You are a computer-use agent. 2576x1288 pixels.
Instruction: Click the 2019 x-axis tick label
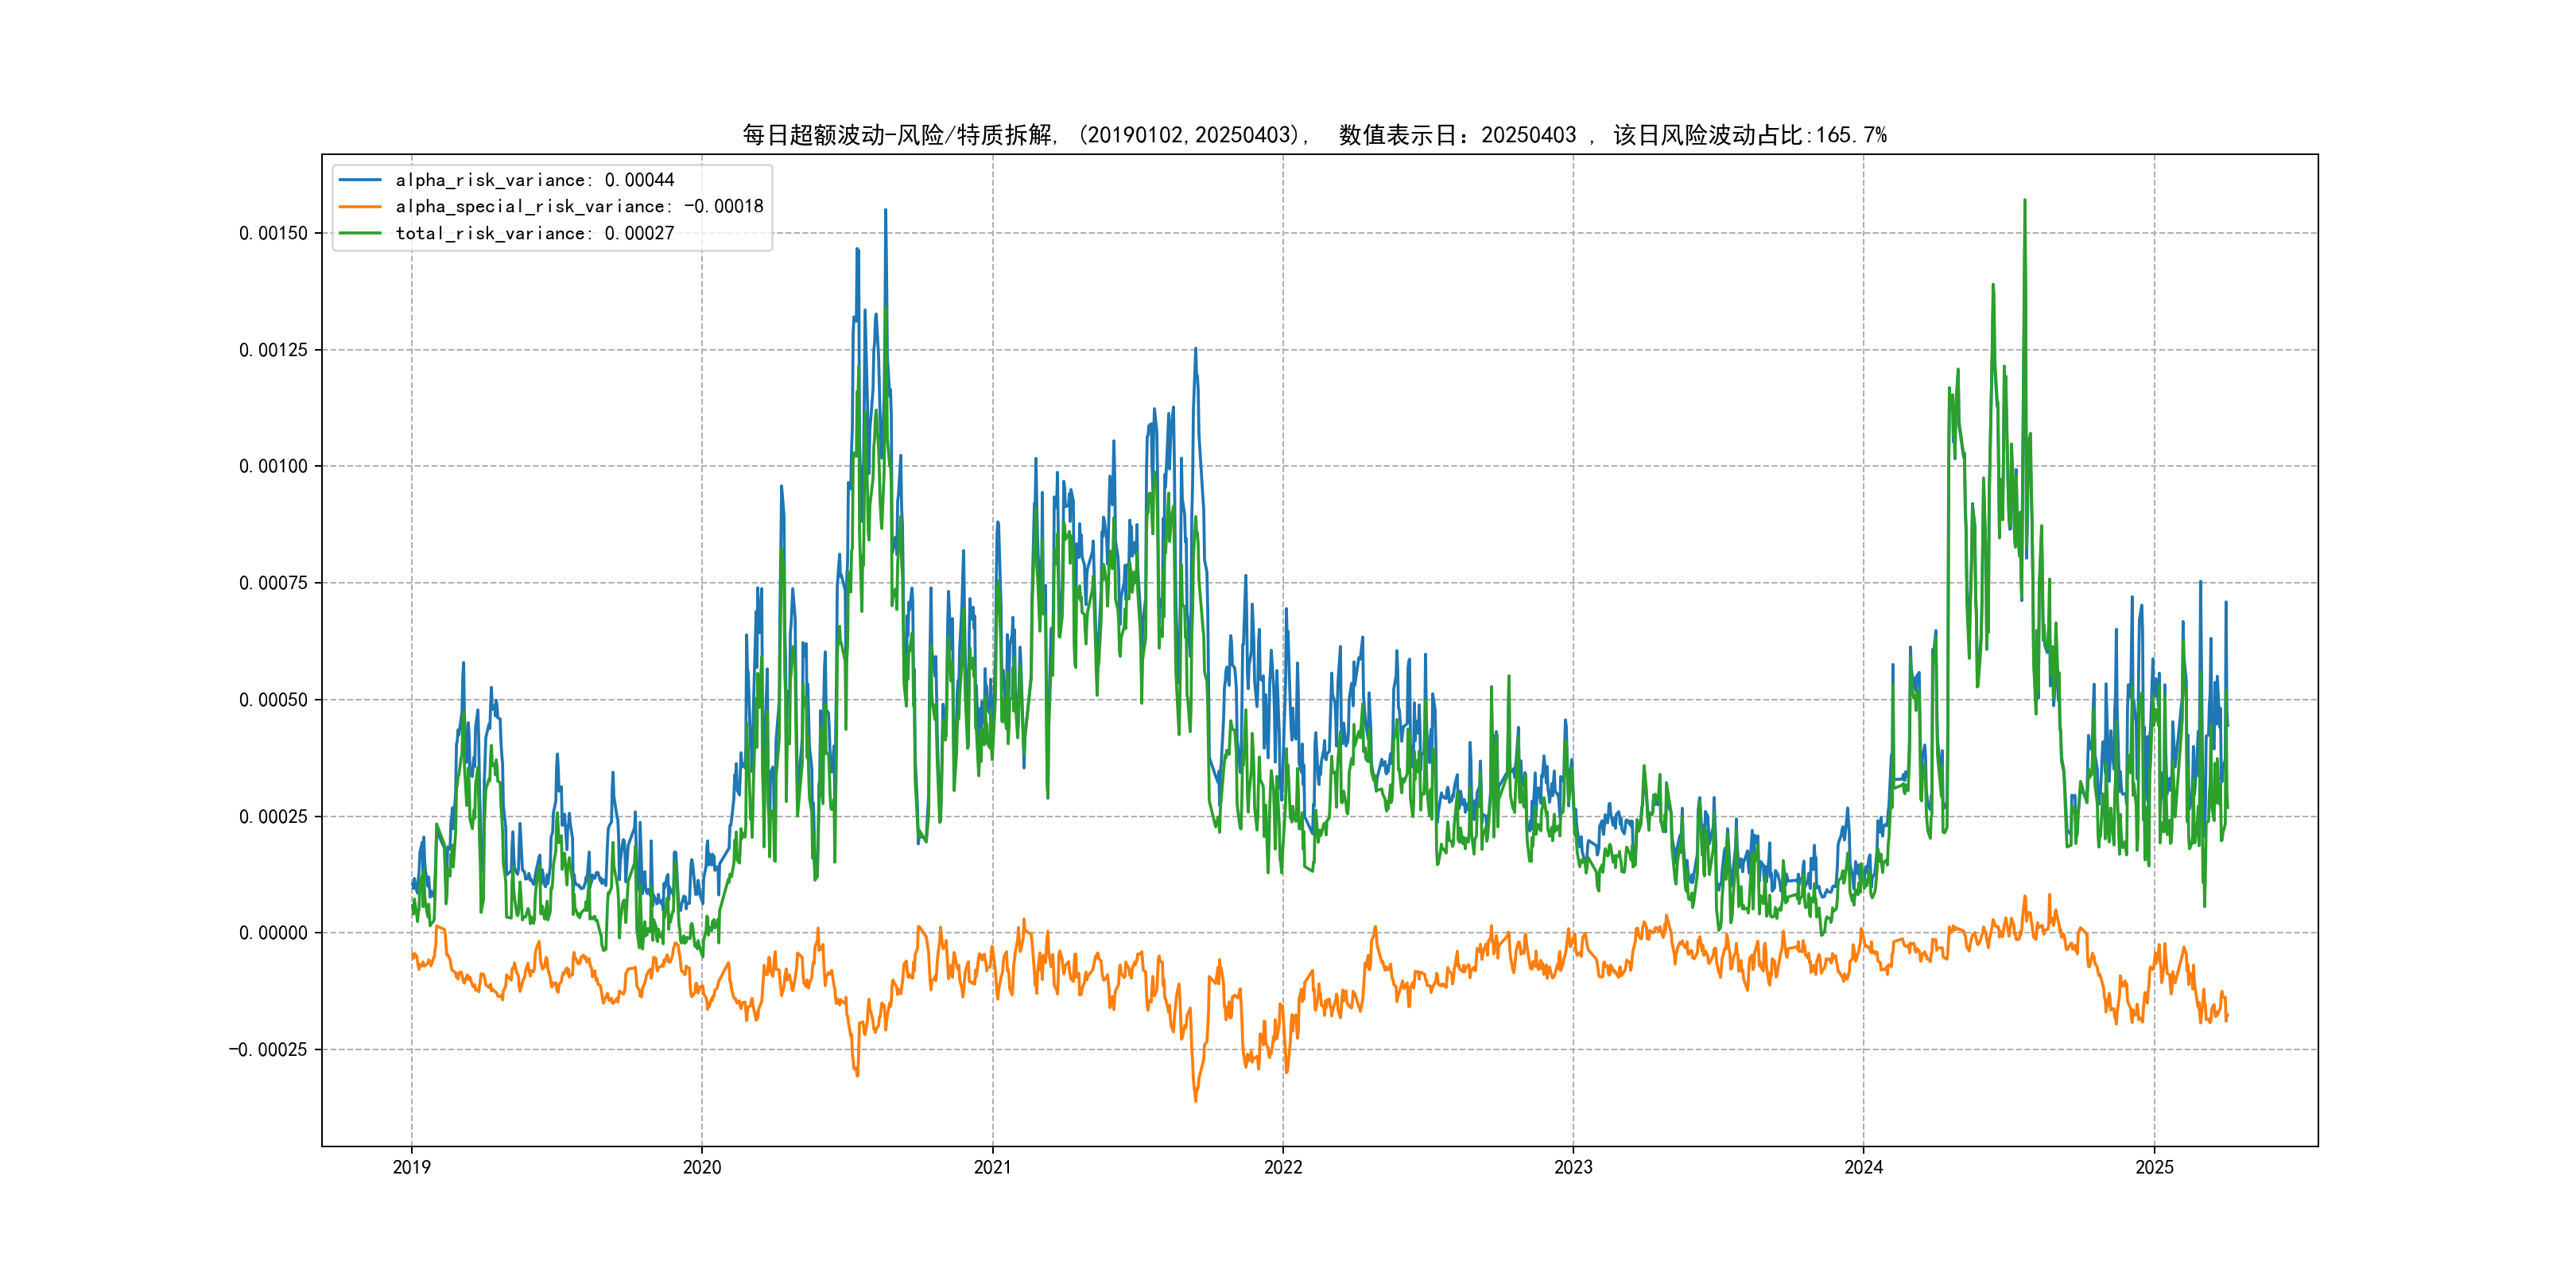point(411,1167)
